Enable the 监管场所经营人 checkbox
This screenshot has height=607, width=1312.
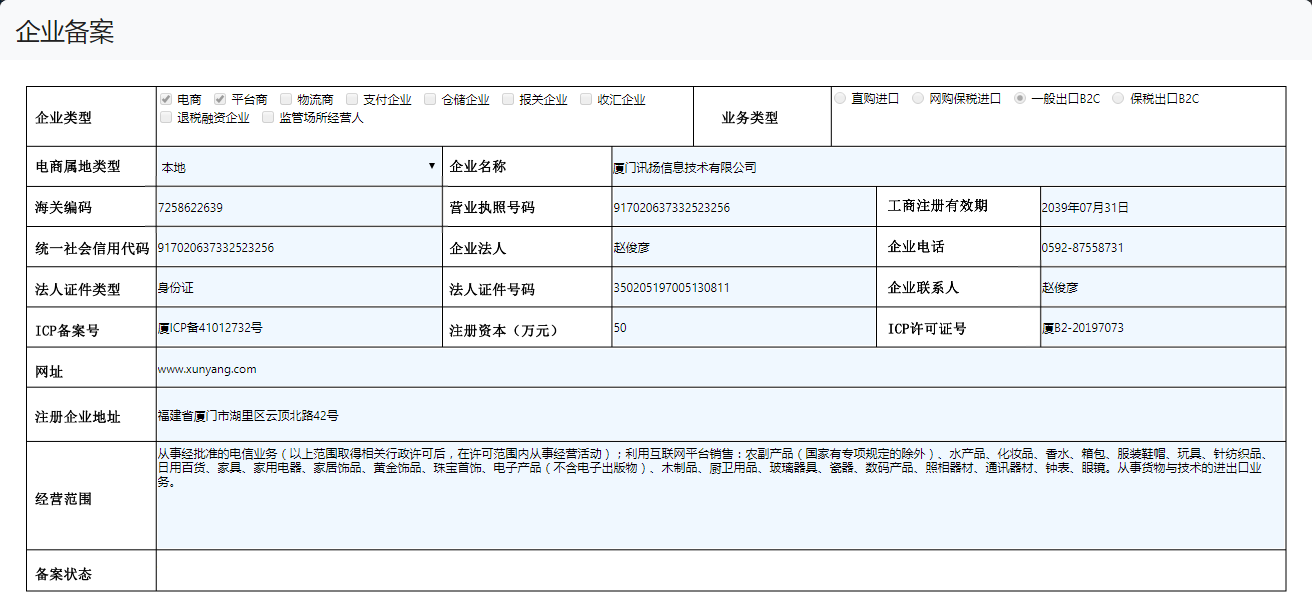[267, 117]
